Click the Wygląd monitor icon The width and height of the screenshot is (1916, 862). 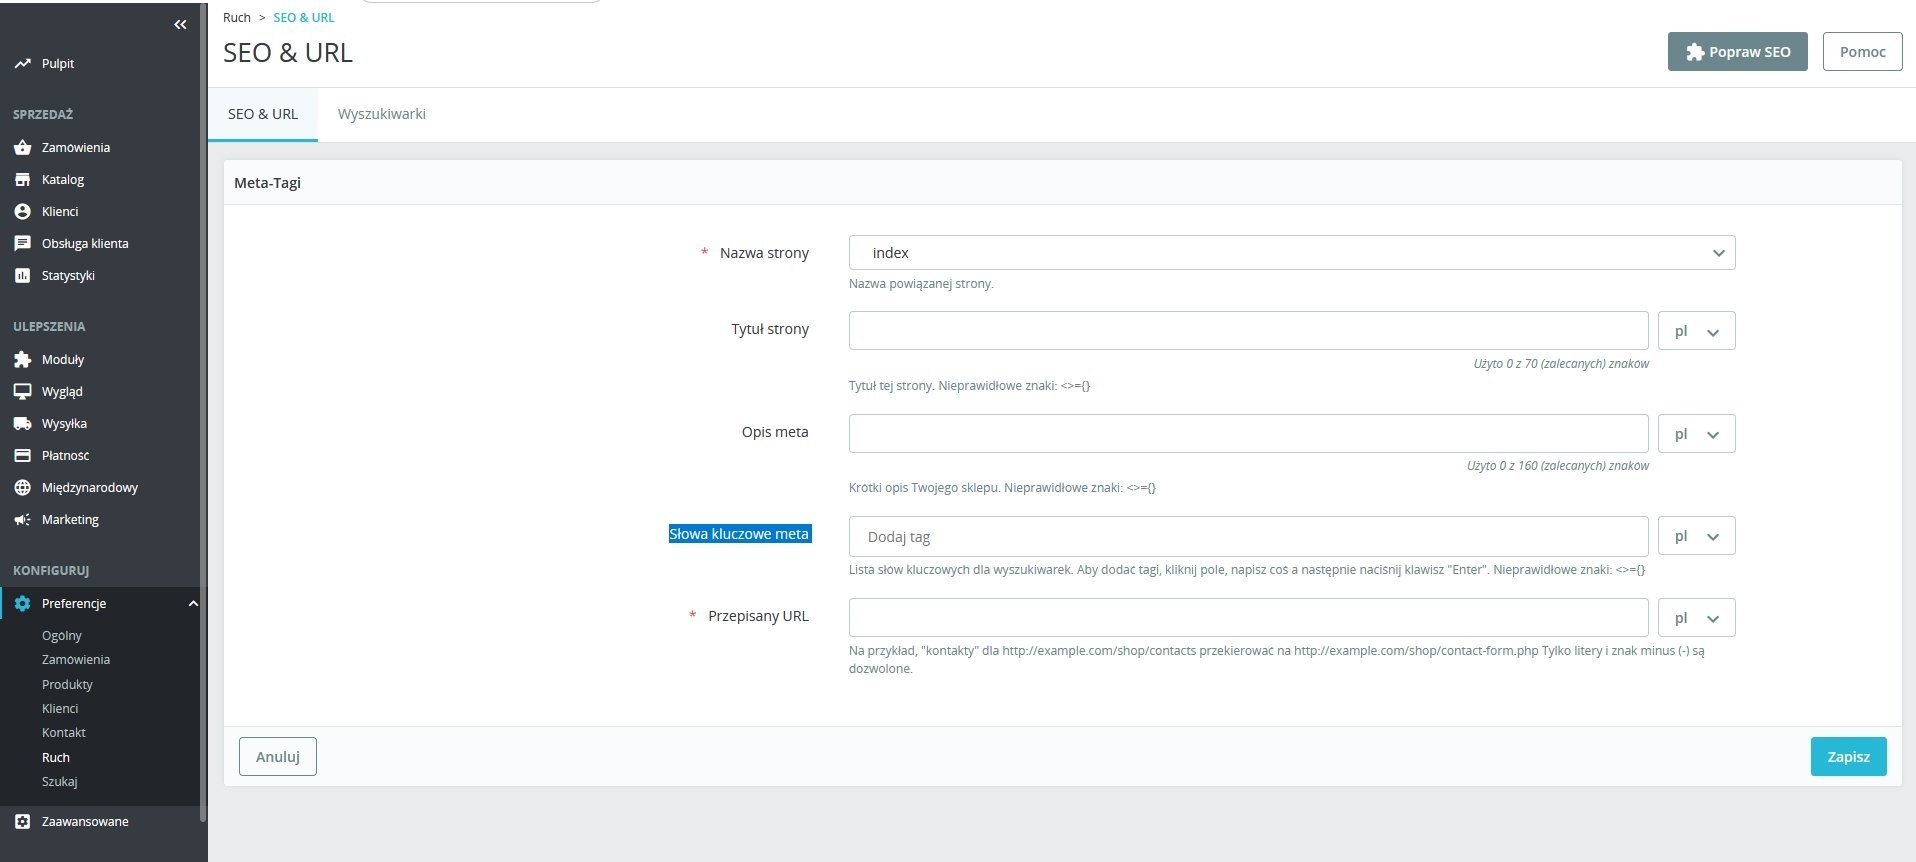(x=22, y=391)
